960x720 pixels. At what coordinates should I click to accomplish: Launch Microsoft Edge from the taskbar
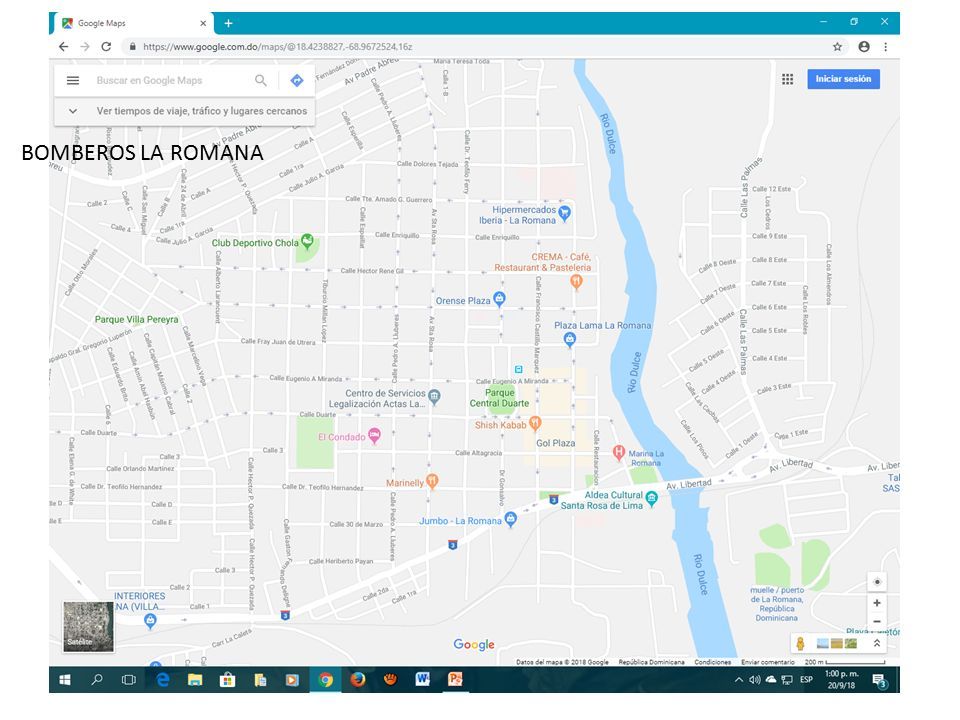163,680
